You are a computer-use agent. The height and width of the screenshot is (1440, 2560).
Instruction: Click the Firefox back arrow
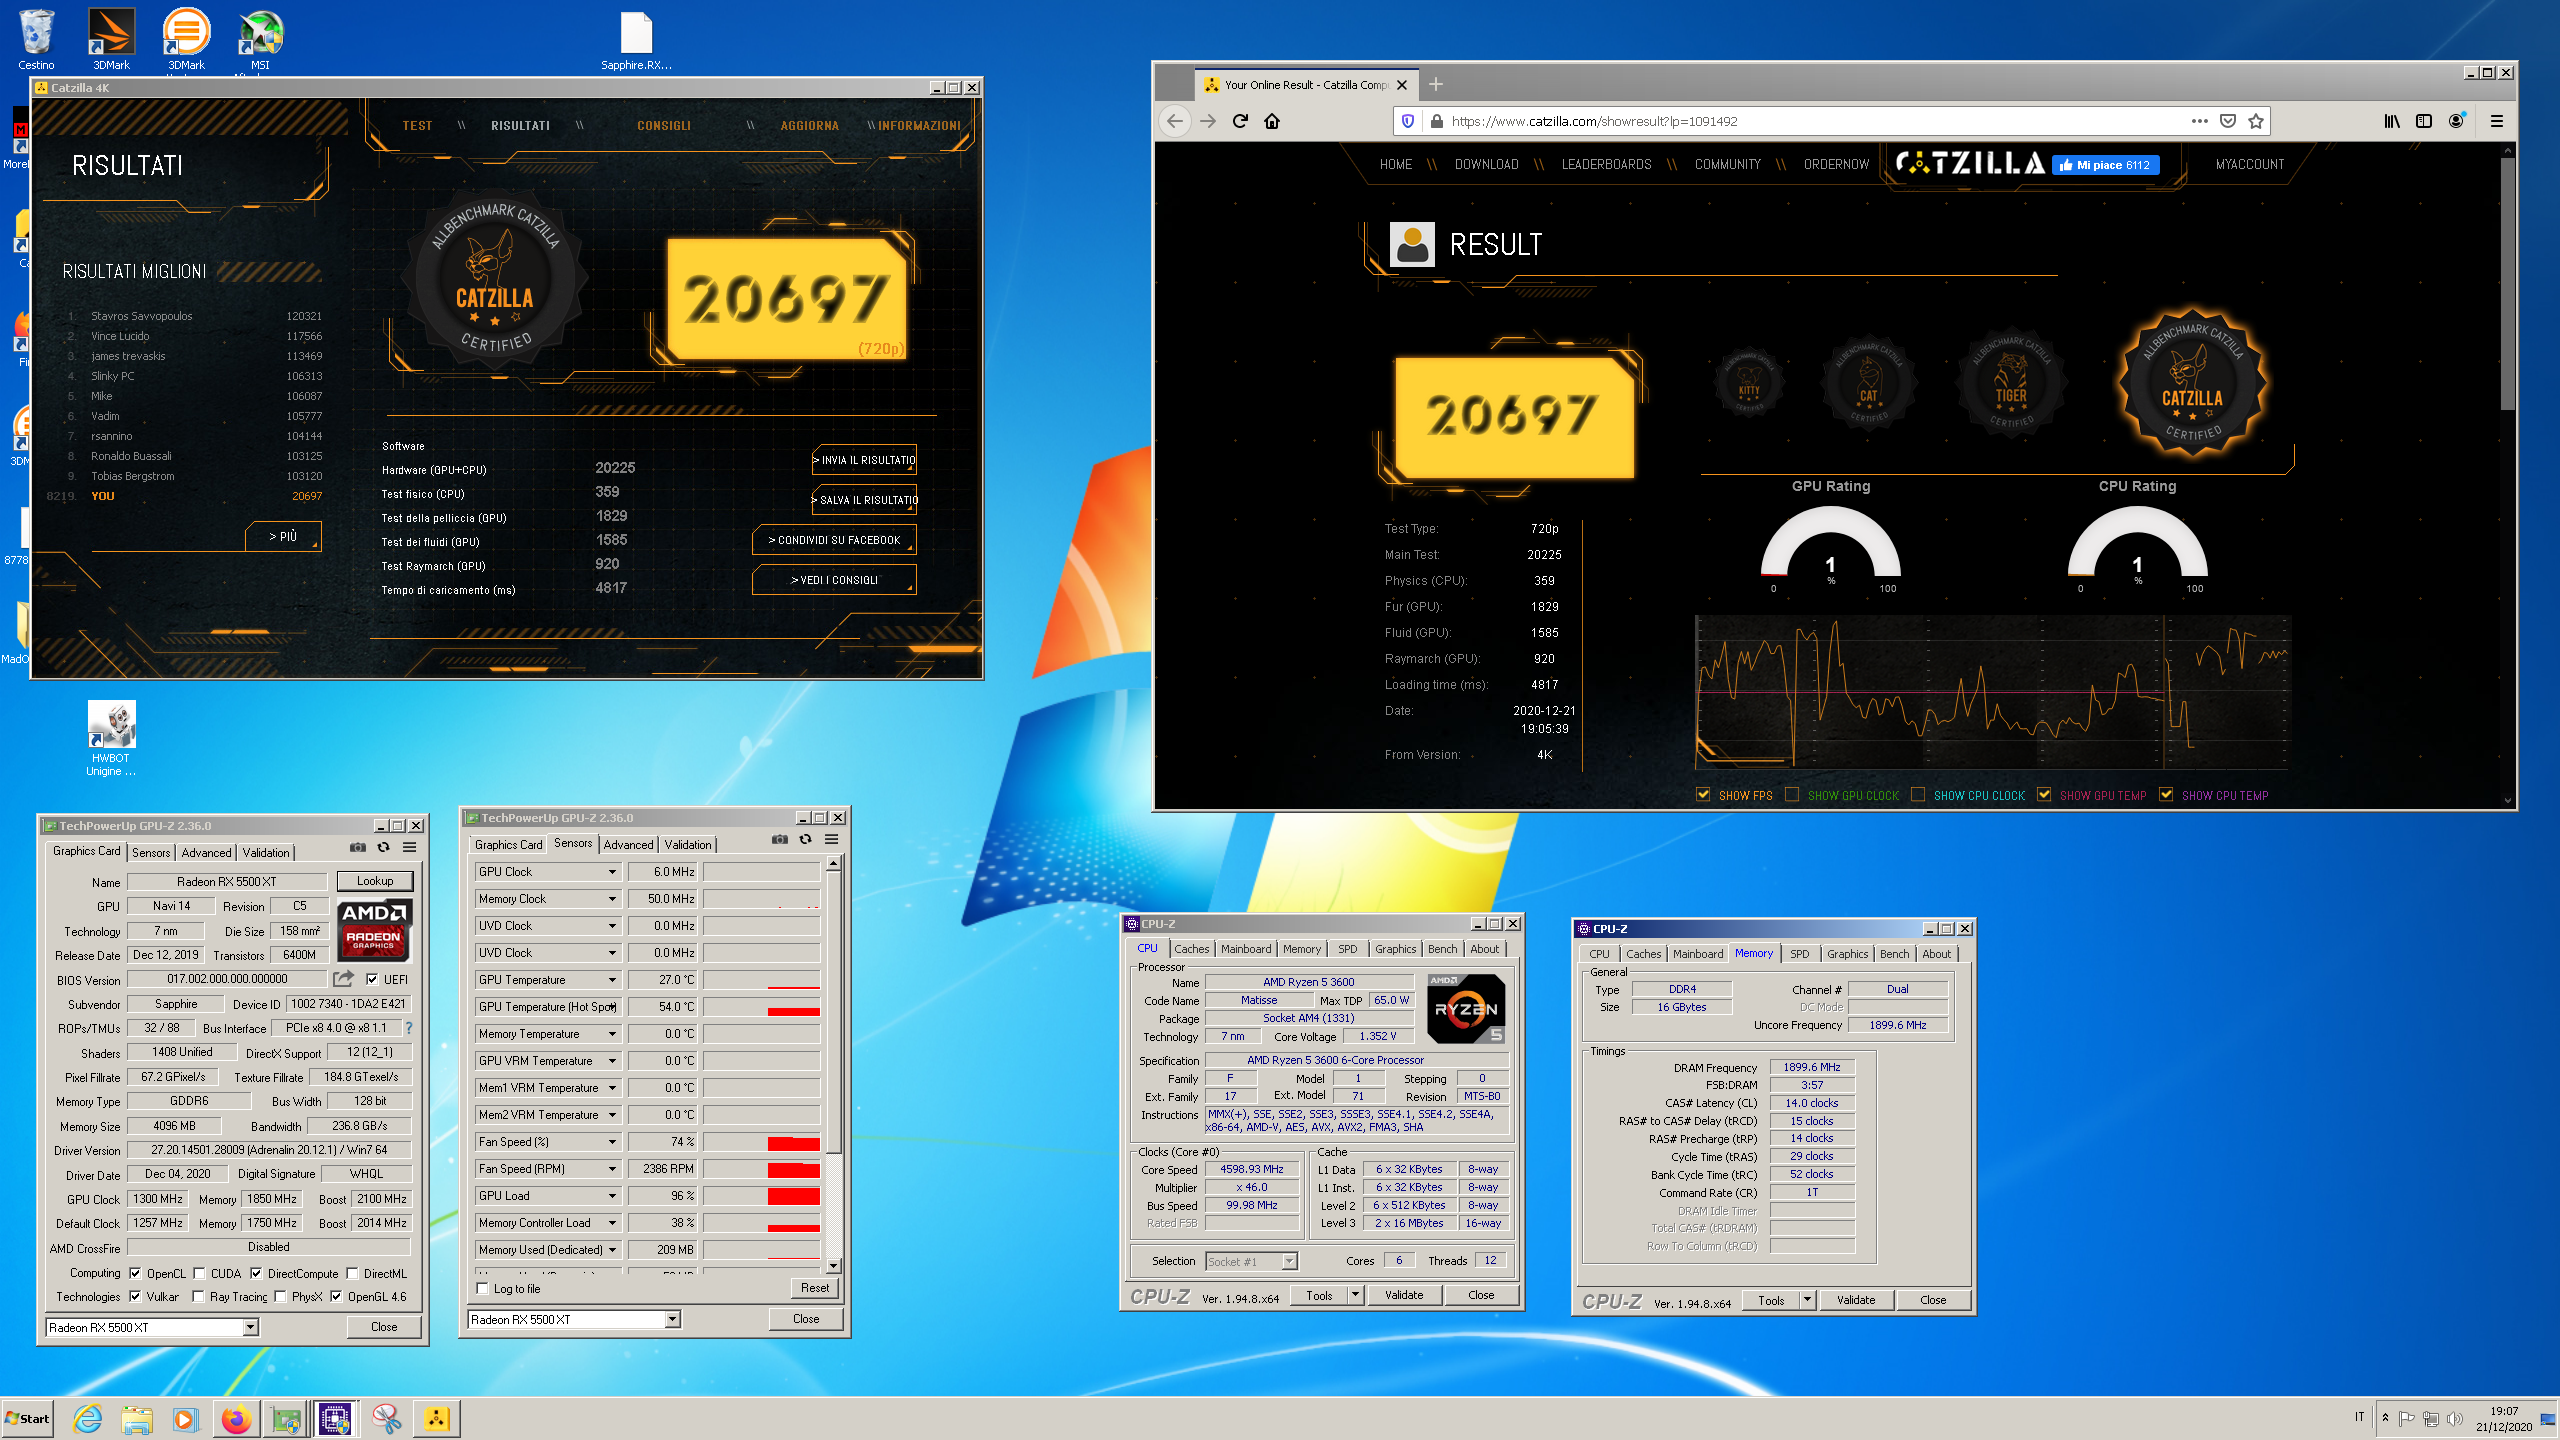click(x=1174, y=121)
